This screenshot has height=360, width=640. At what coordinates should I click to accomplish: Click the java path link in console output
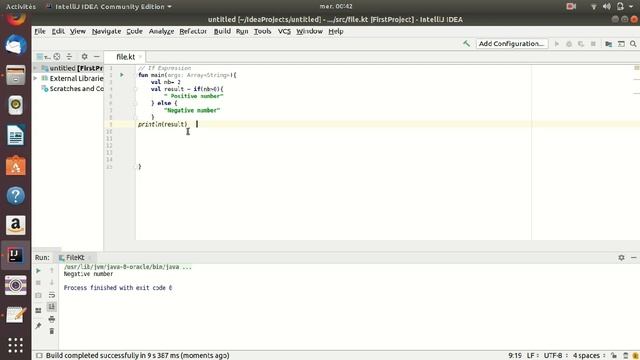127,267
